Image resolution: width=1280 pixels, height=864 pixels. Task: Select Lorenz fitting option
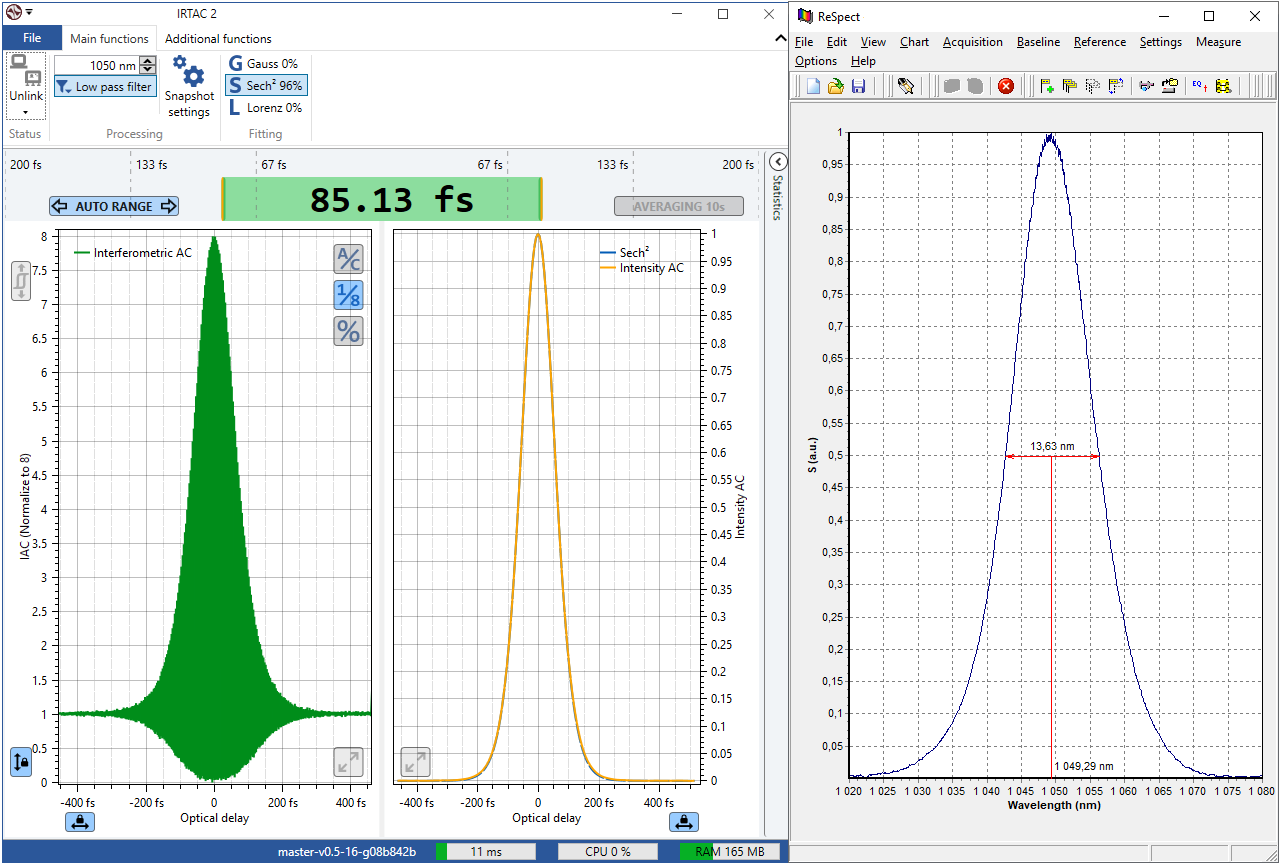point(265,108)
